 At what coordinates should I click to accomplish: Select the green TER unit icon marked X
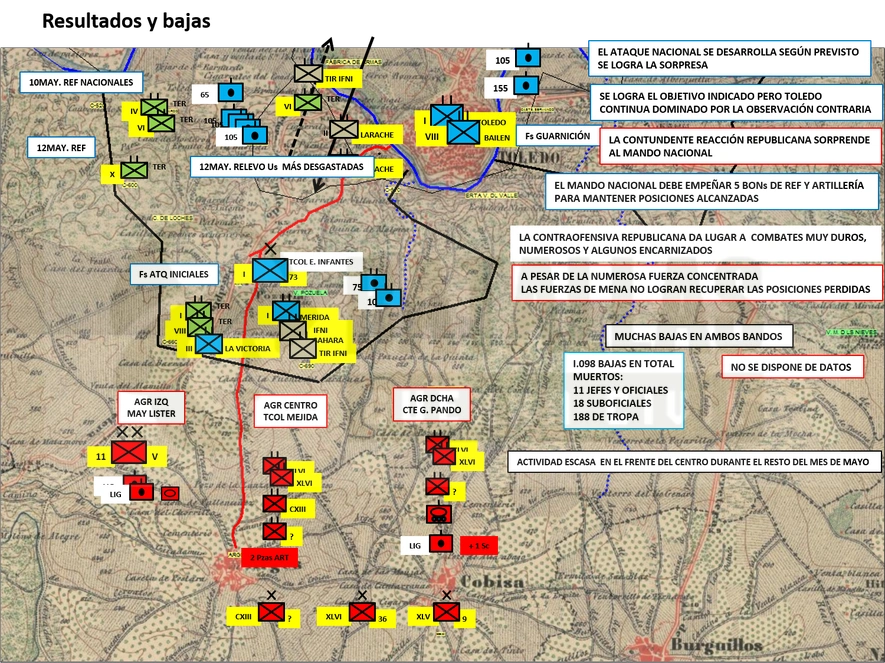134,169
